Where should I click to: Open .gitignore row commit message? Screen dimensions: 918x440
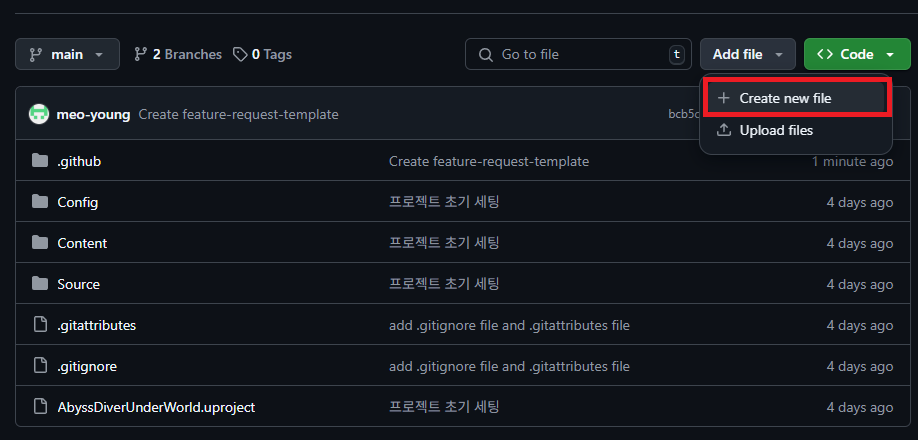pos(509,366)
